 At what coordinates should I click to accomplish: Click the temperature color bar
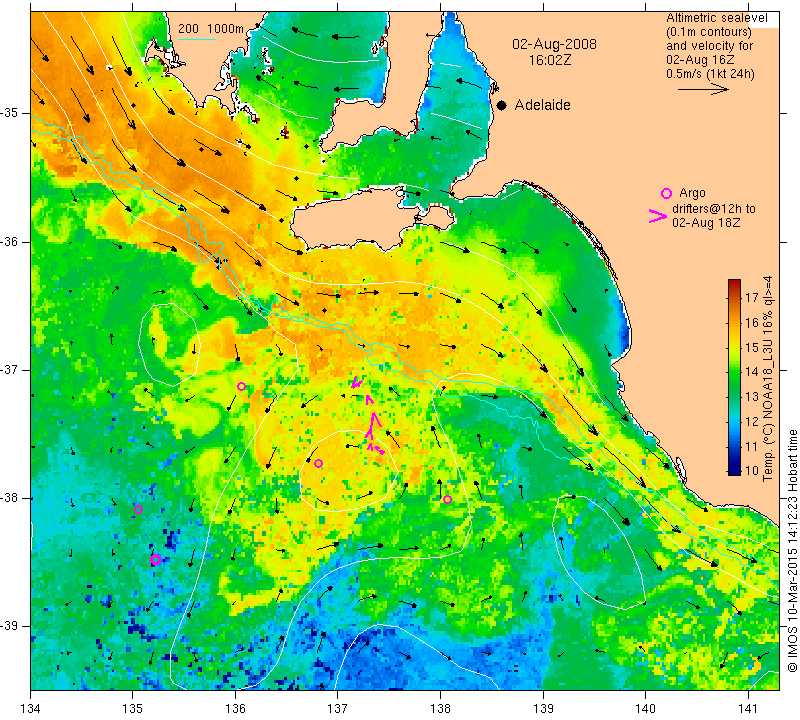click(734, 377)
